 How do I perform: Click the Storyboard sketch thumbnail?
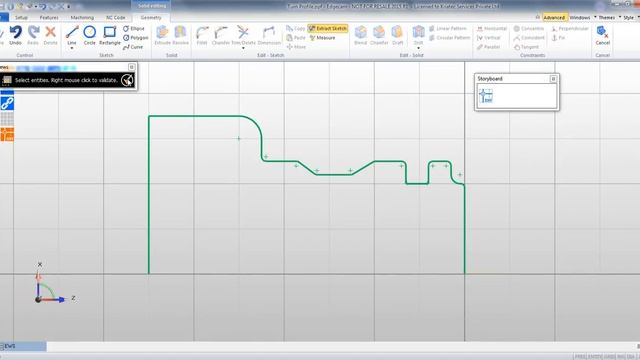pyautogui.click(x=485, y=96)
